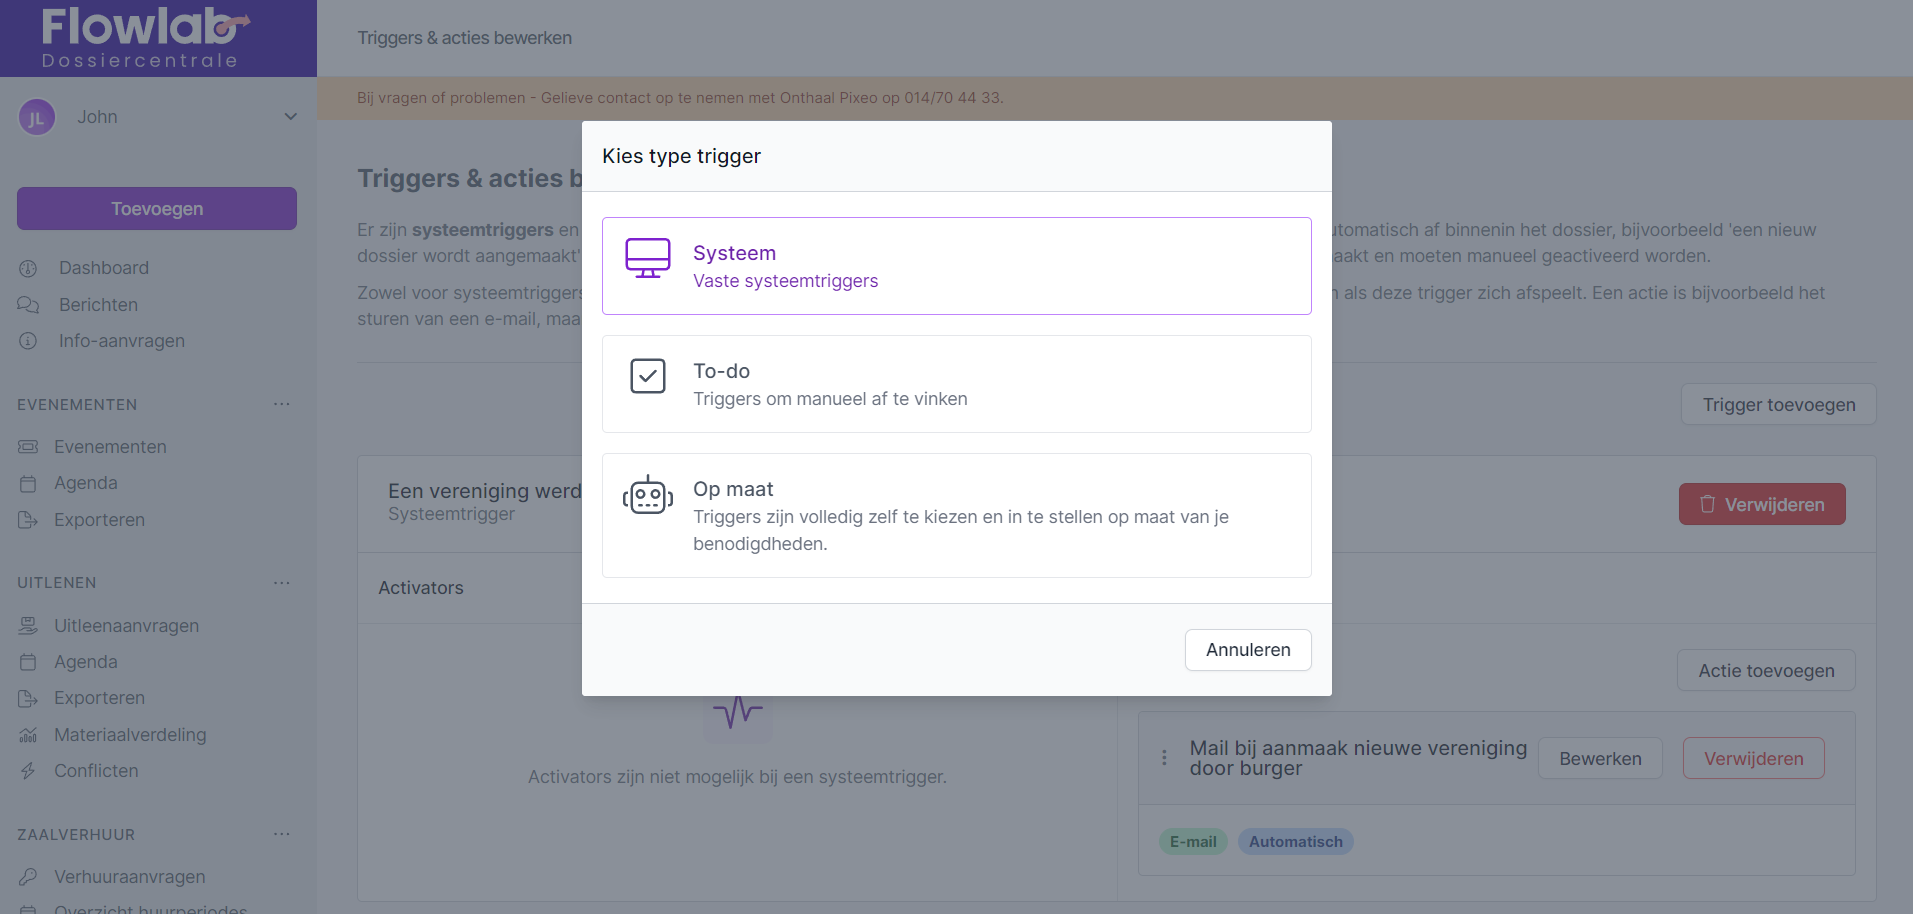
Task: Expand the John user dropdown chevron
Action: [x=290, y=117]
